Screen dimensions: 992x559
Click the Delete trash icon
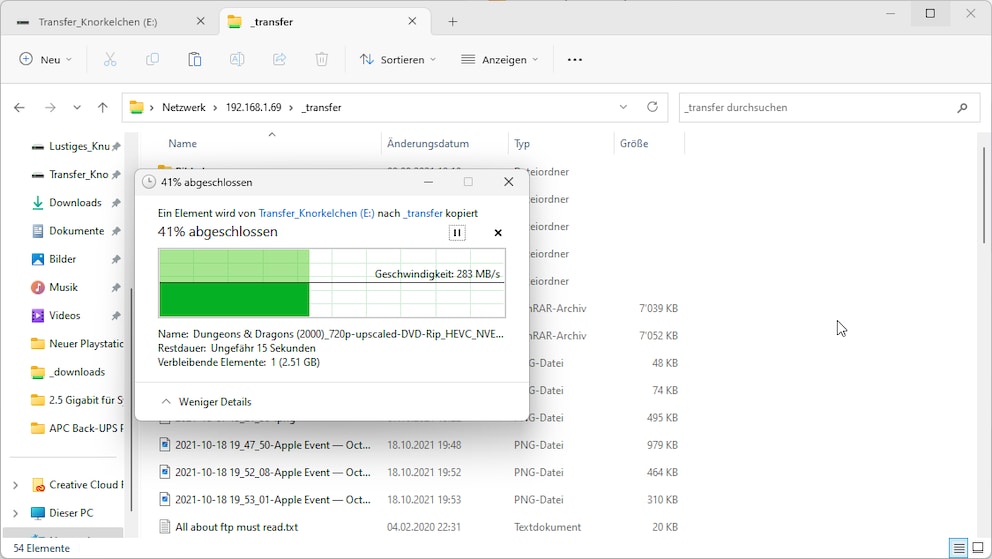[321, 59]
